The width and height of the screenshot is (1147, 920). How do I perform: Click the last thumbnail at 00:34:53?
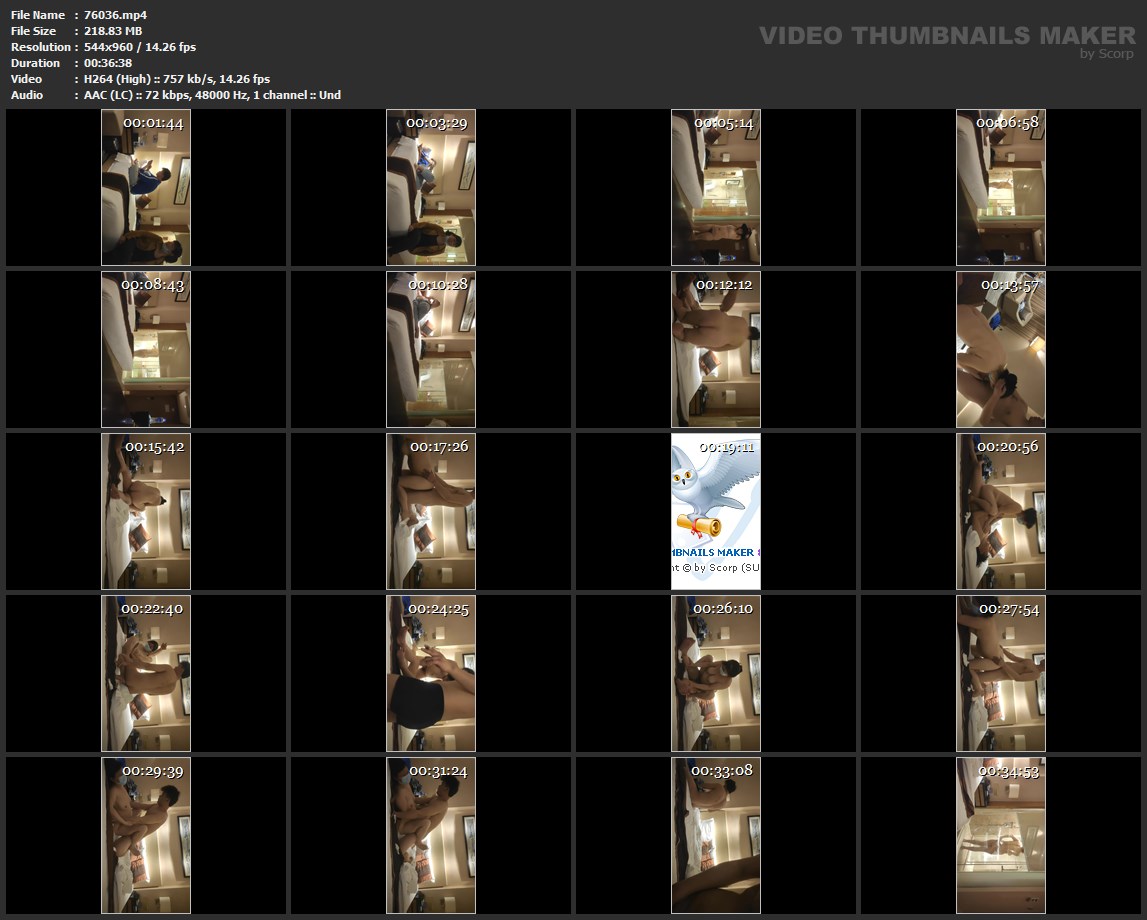(1000, 835)
